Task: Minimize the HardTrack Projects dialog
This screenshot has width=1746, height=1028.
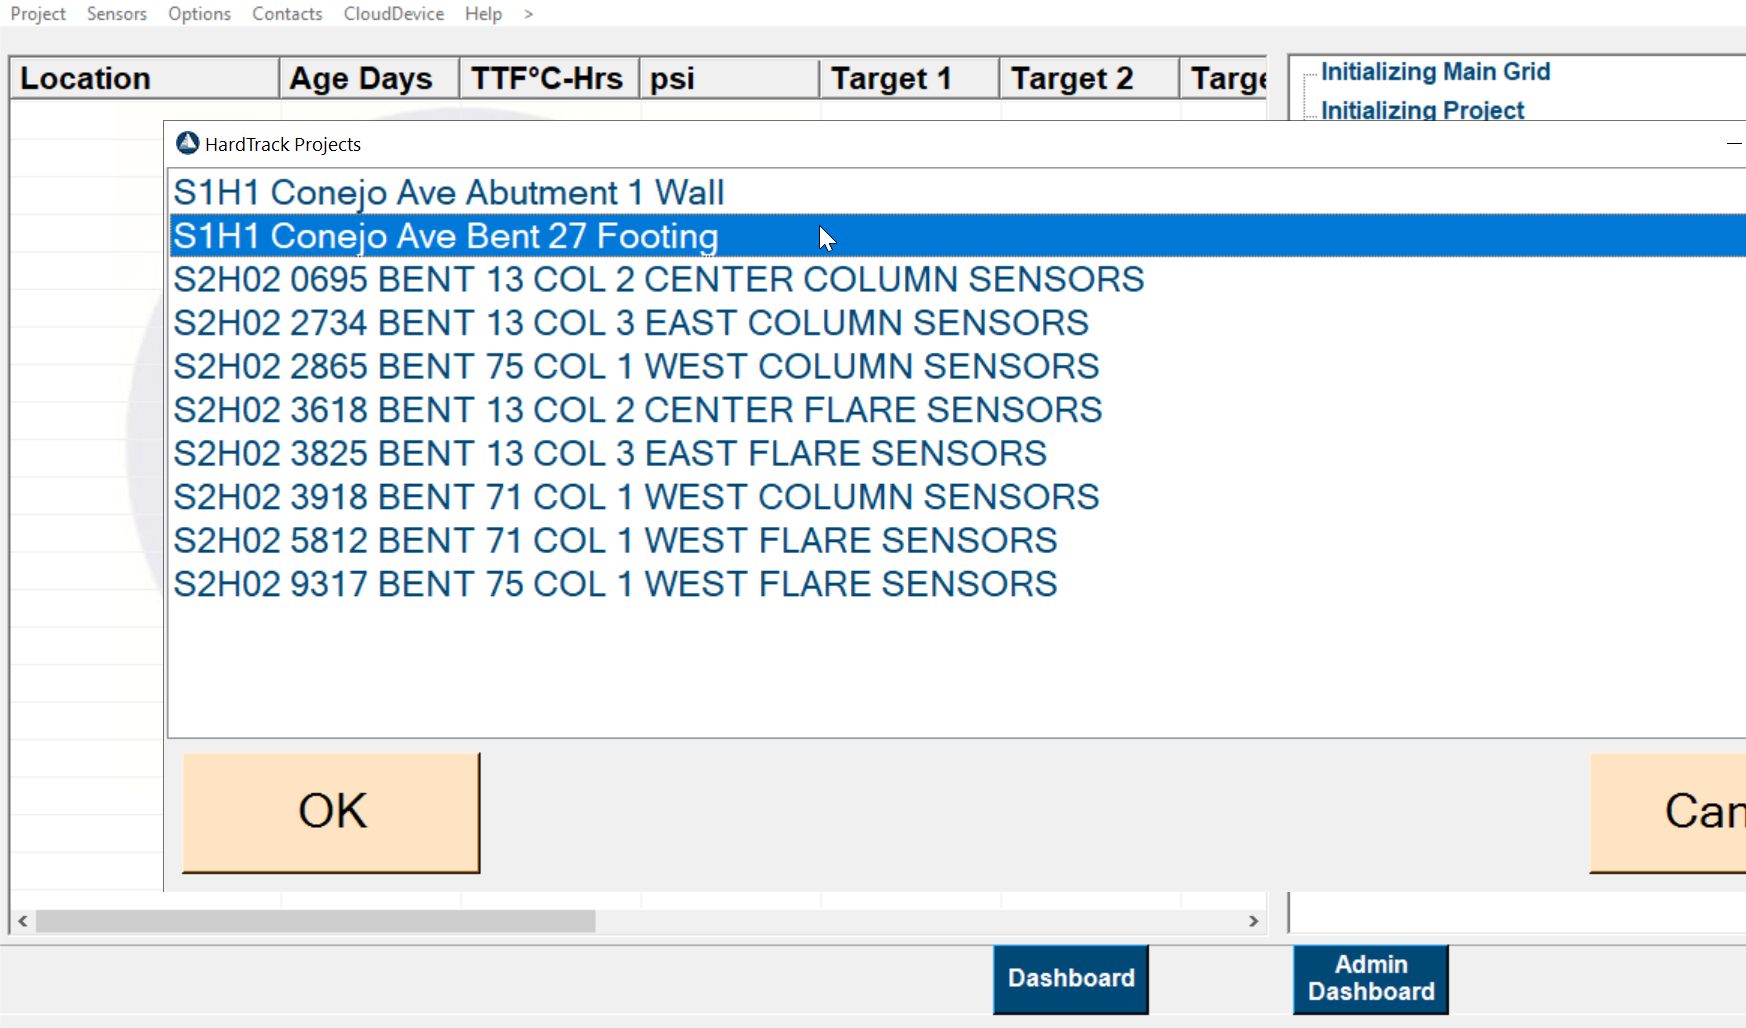Action: [1734, 144]
